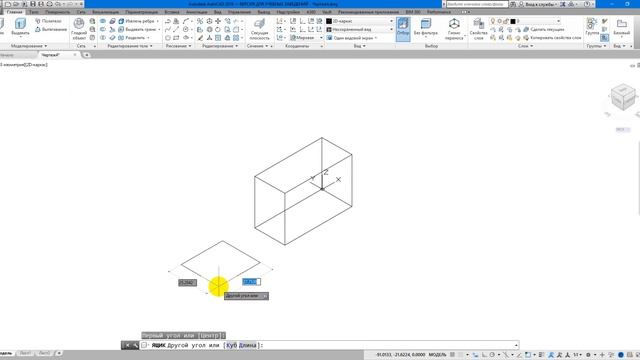Expand the Редактирование тела panel

(130, 46)
